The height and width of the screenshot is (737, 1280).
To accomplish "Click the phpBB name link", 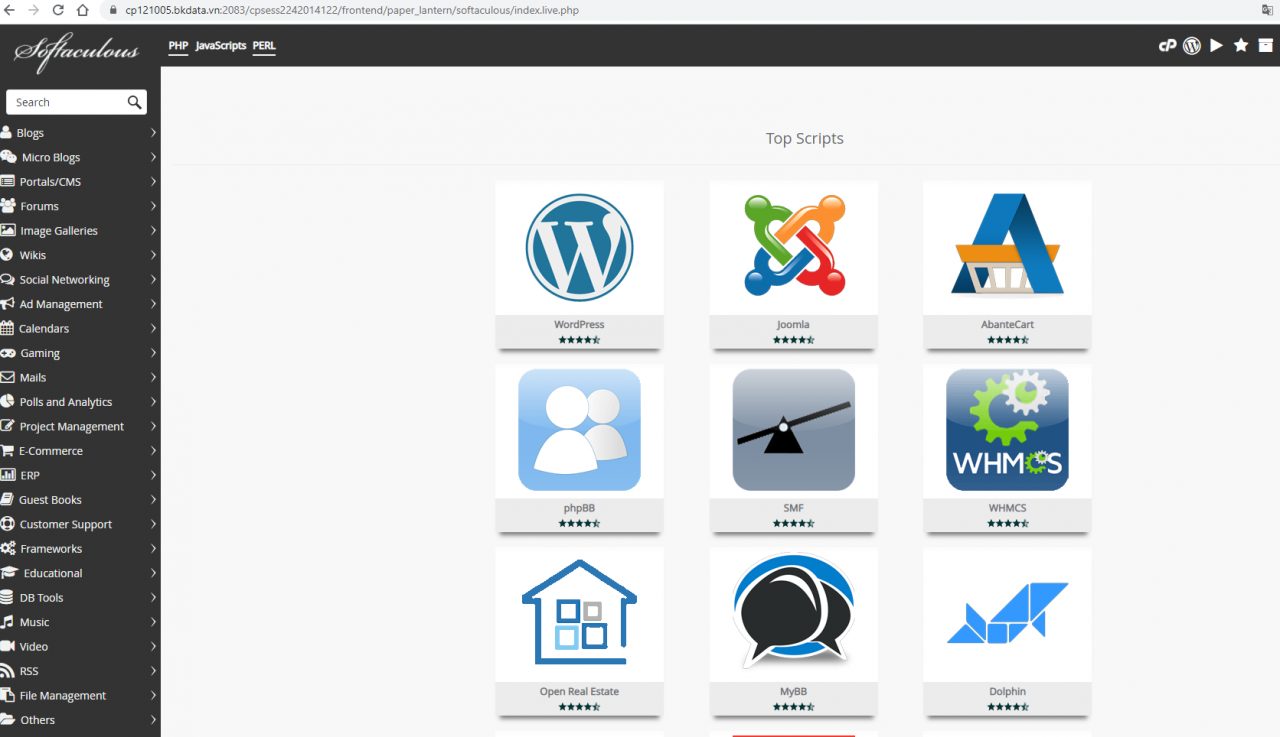I will pos(579,508).
